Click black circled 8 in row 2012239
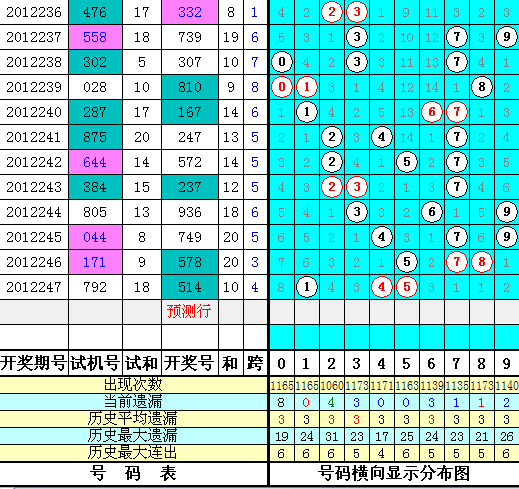The height and width of the screenshot is (489, 519). click(482, 87)
